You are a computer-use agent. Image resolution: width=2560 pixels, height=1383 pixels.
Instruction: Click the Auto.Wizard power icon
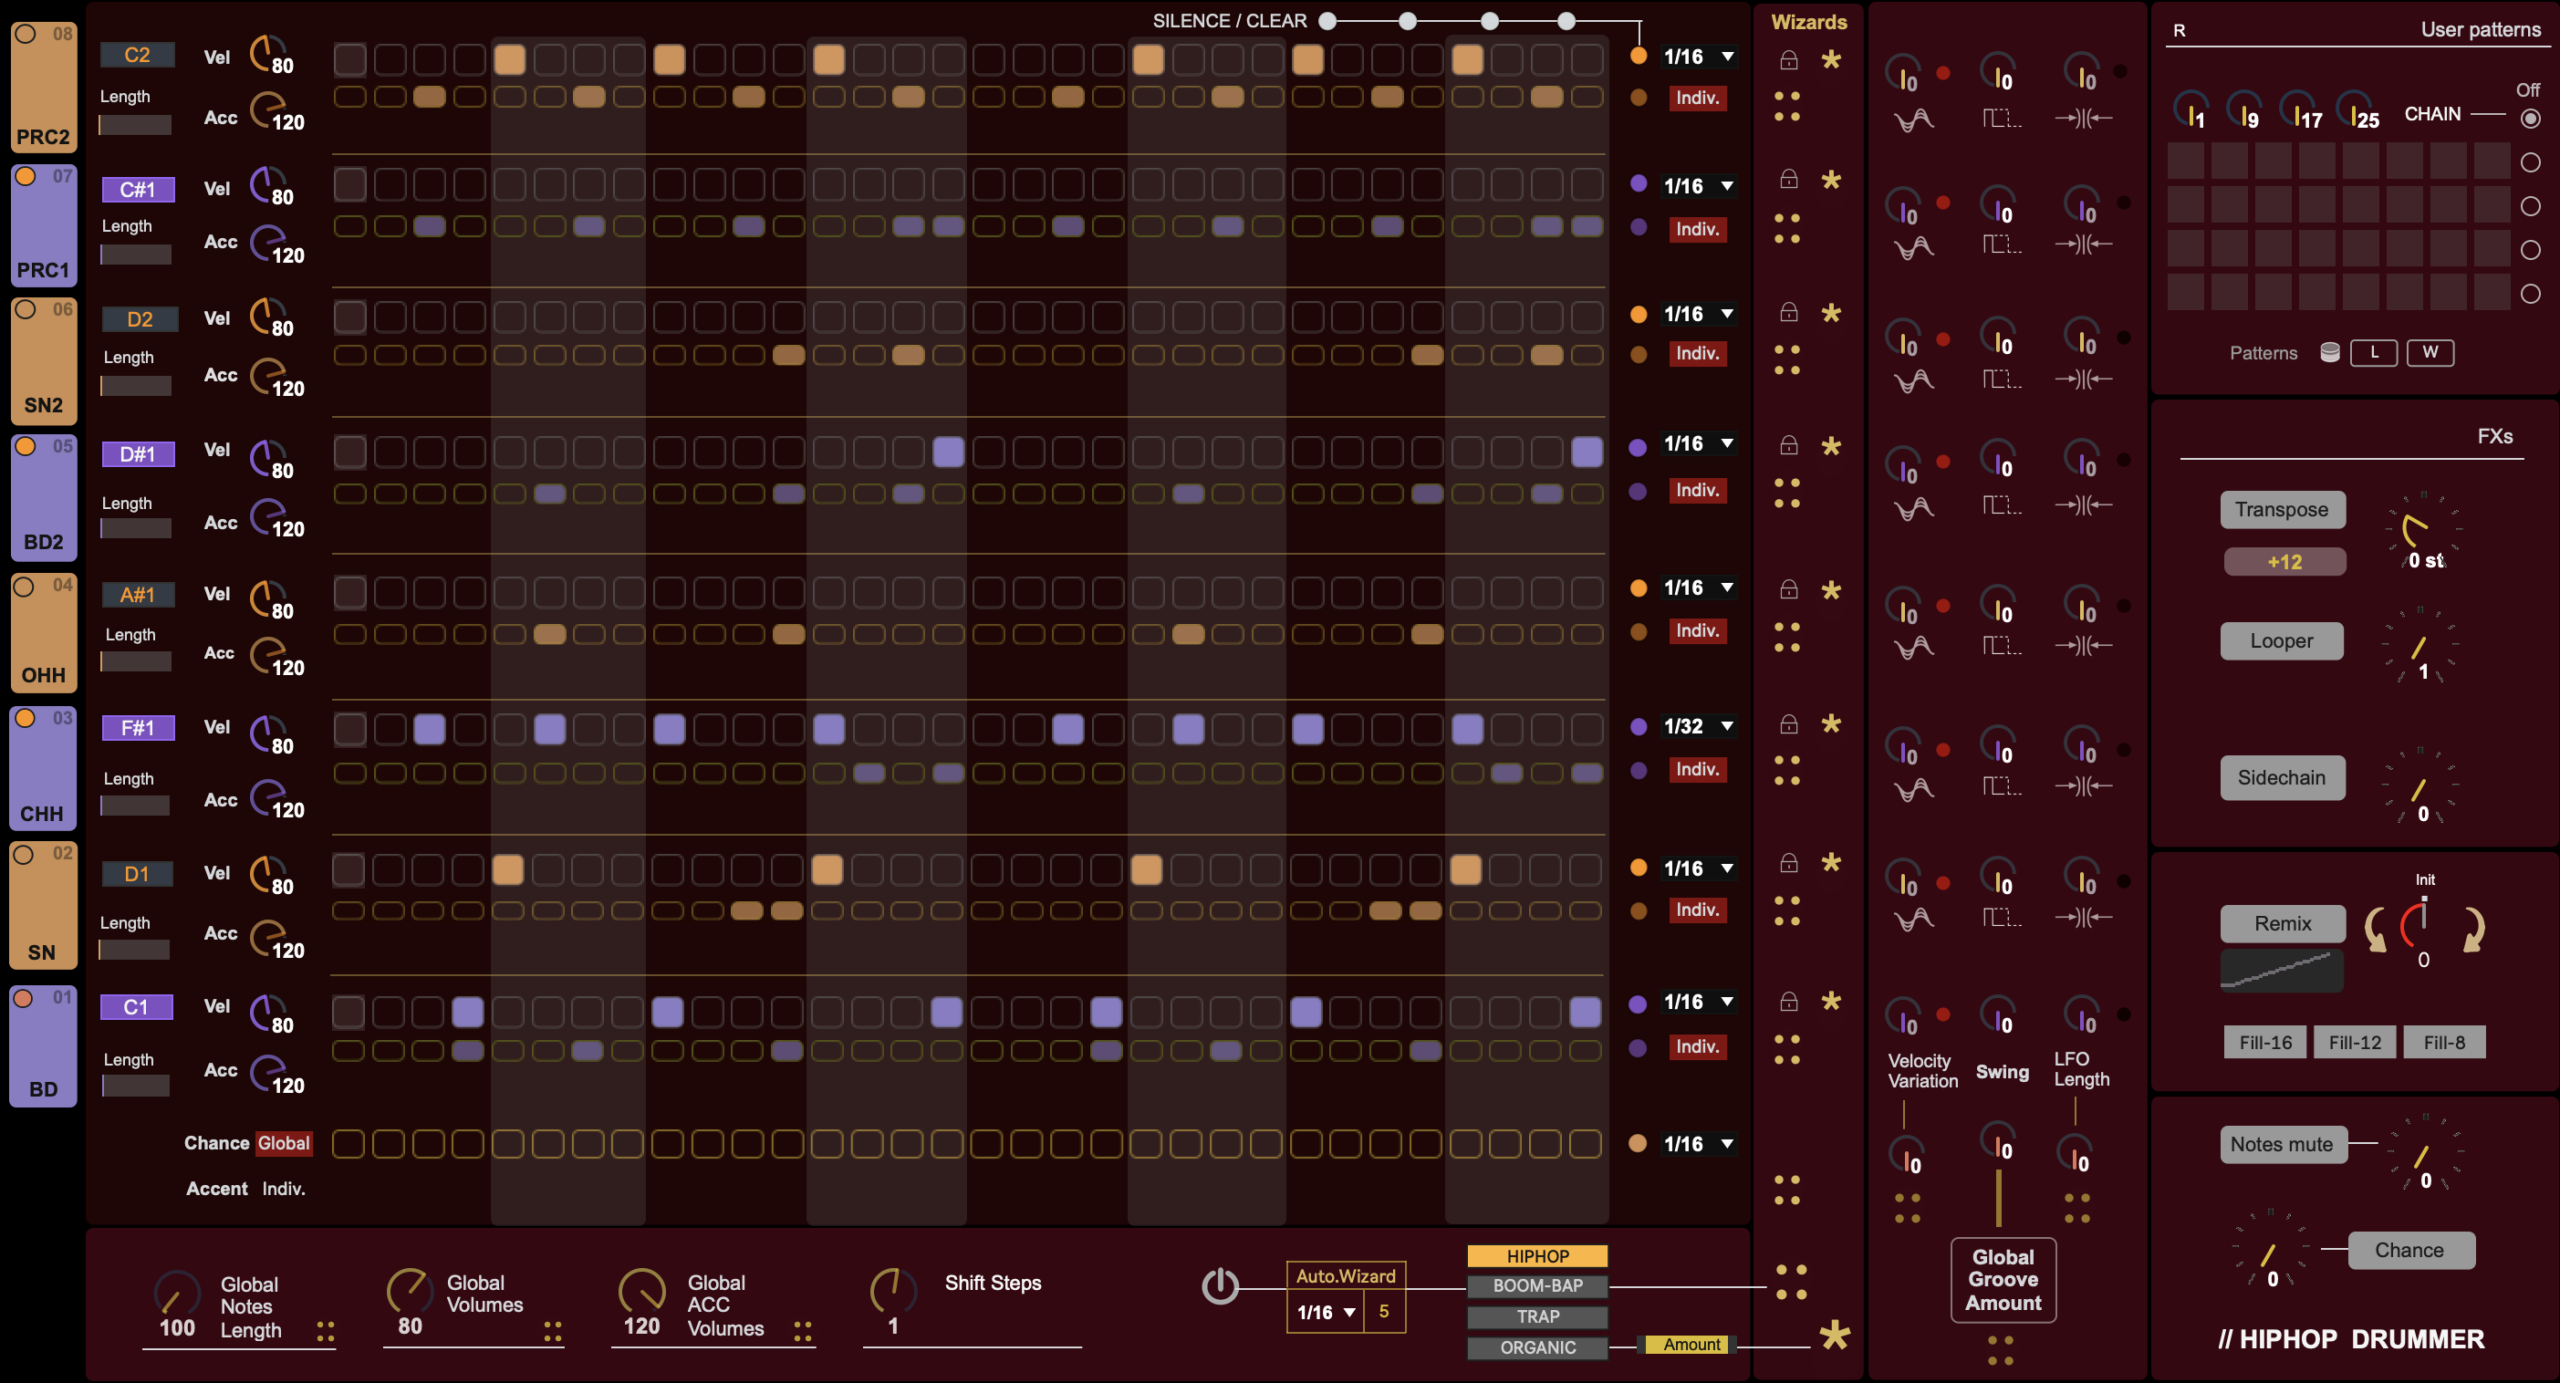[x=1219, y=1286]
